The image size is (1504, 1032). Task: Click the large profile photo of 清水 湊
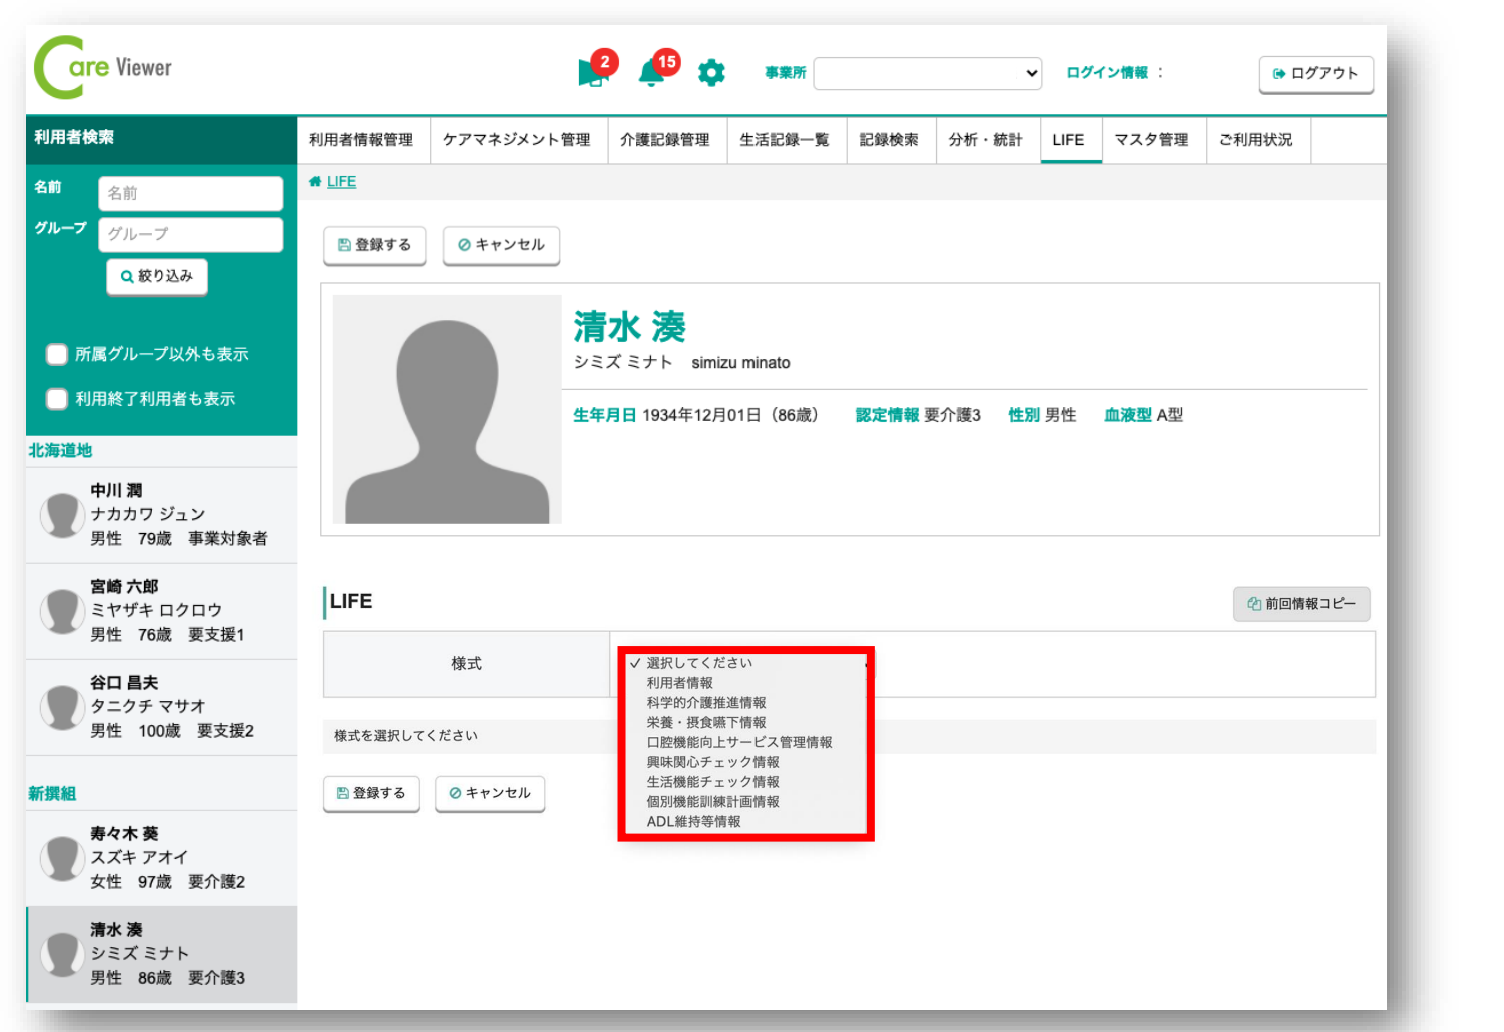tap(447, 409)
